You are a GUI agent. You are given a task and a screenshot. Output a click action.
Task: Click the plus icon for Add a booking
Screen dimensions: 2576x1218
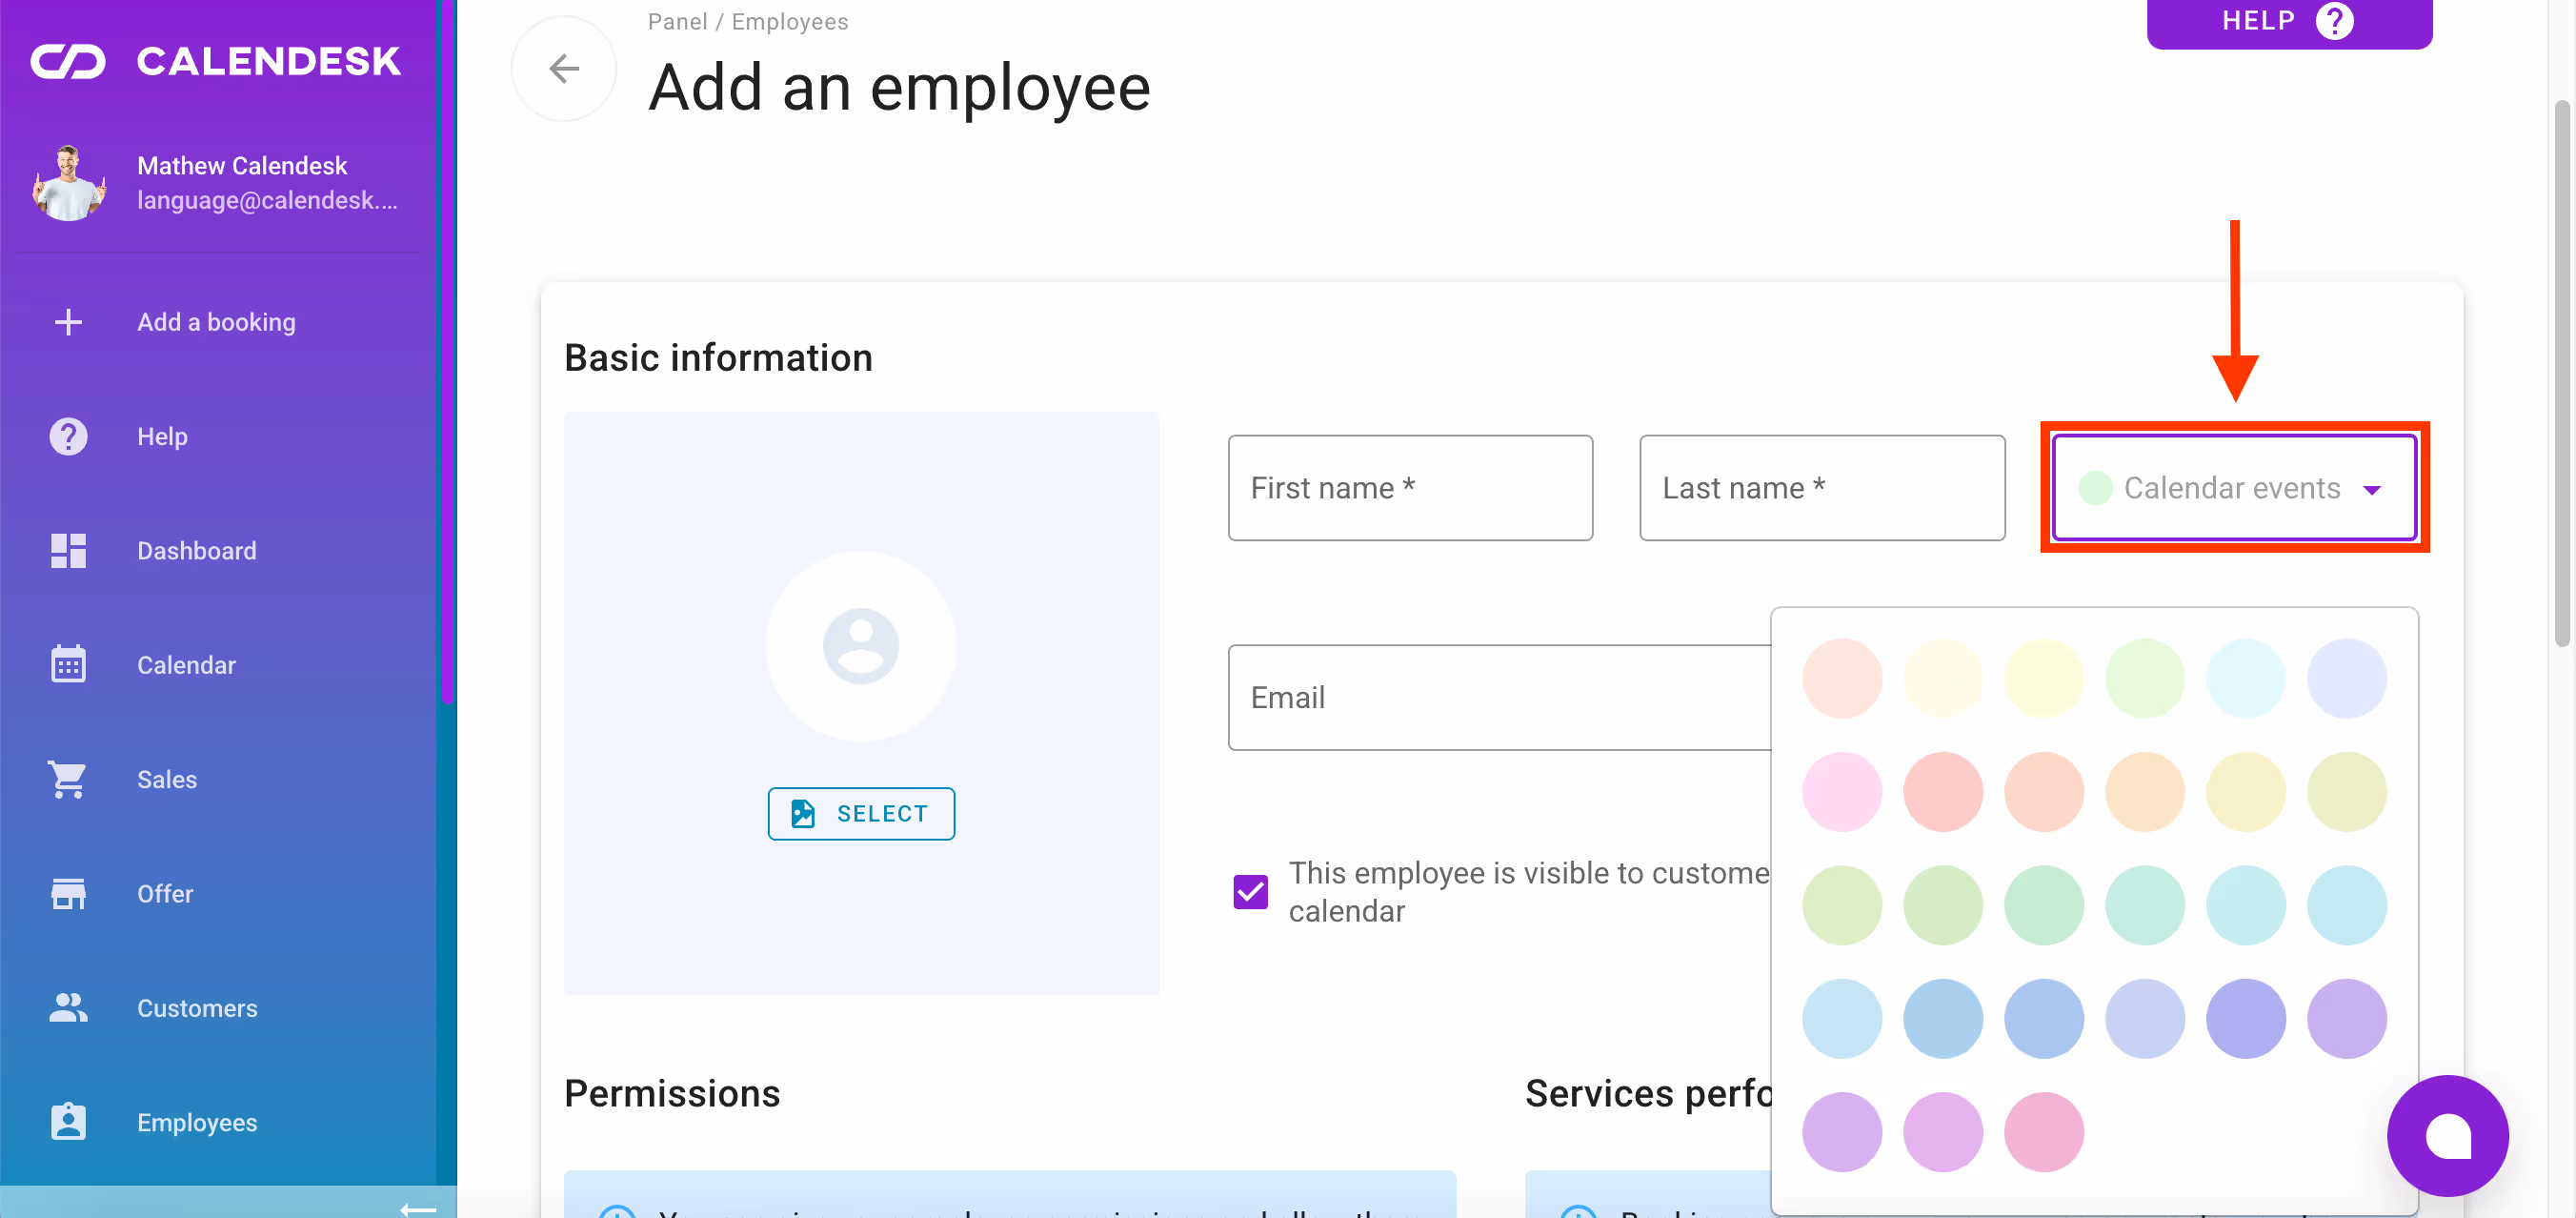(x=68, y=322)
